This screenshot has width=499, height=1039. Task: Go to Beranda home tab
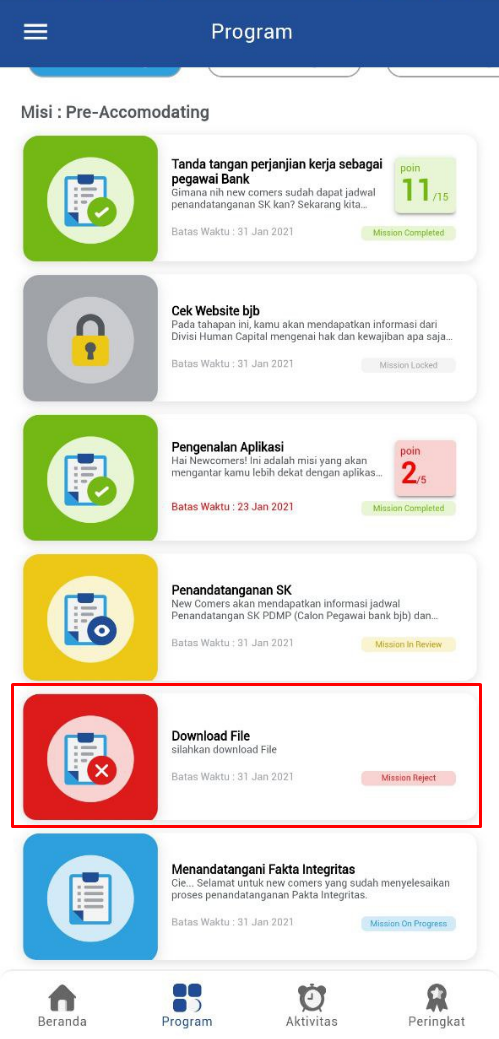[x=62, y=1006]
